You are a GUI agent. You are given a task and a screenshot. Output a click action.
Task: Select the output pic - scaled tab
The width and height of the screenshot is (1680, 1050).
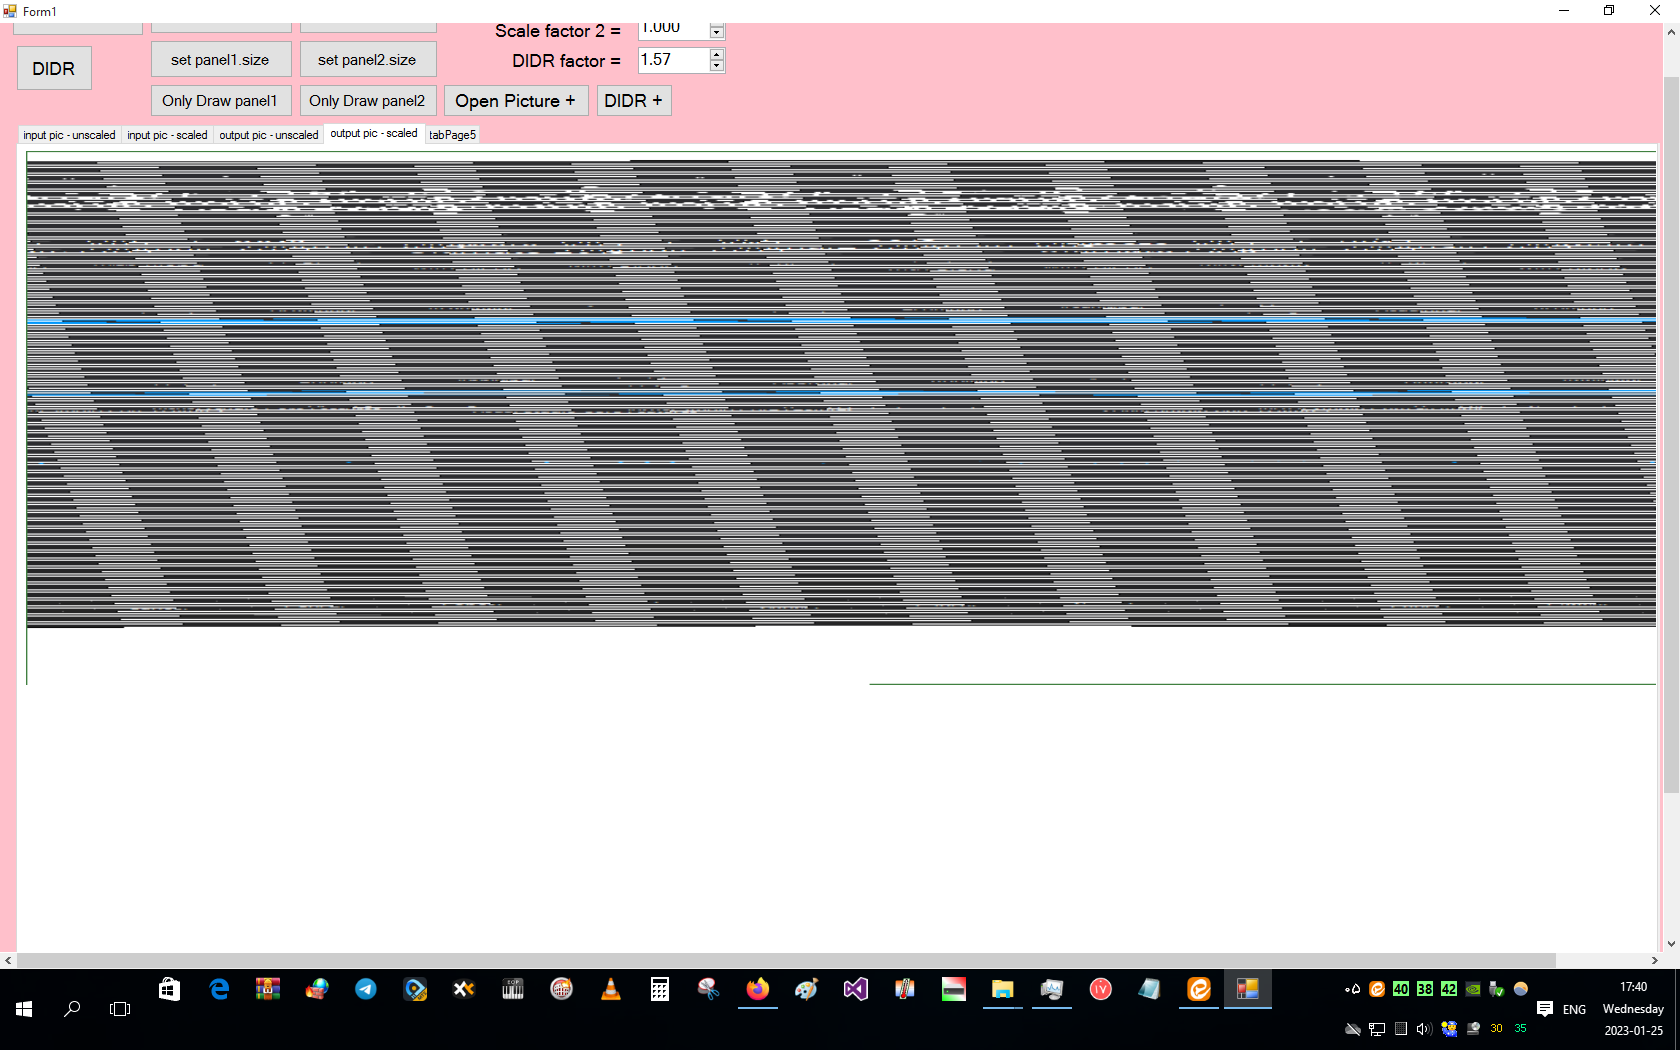[x=374, y=134]
